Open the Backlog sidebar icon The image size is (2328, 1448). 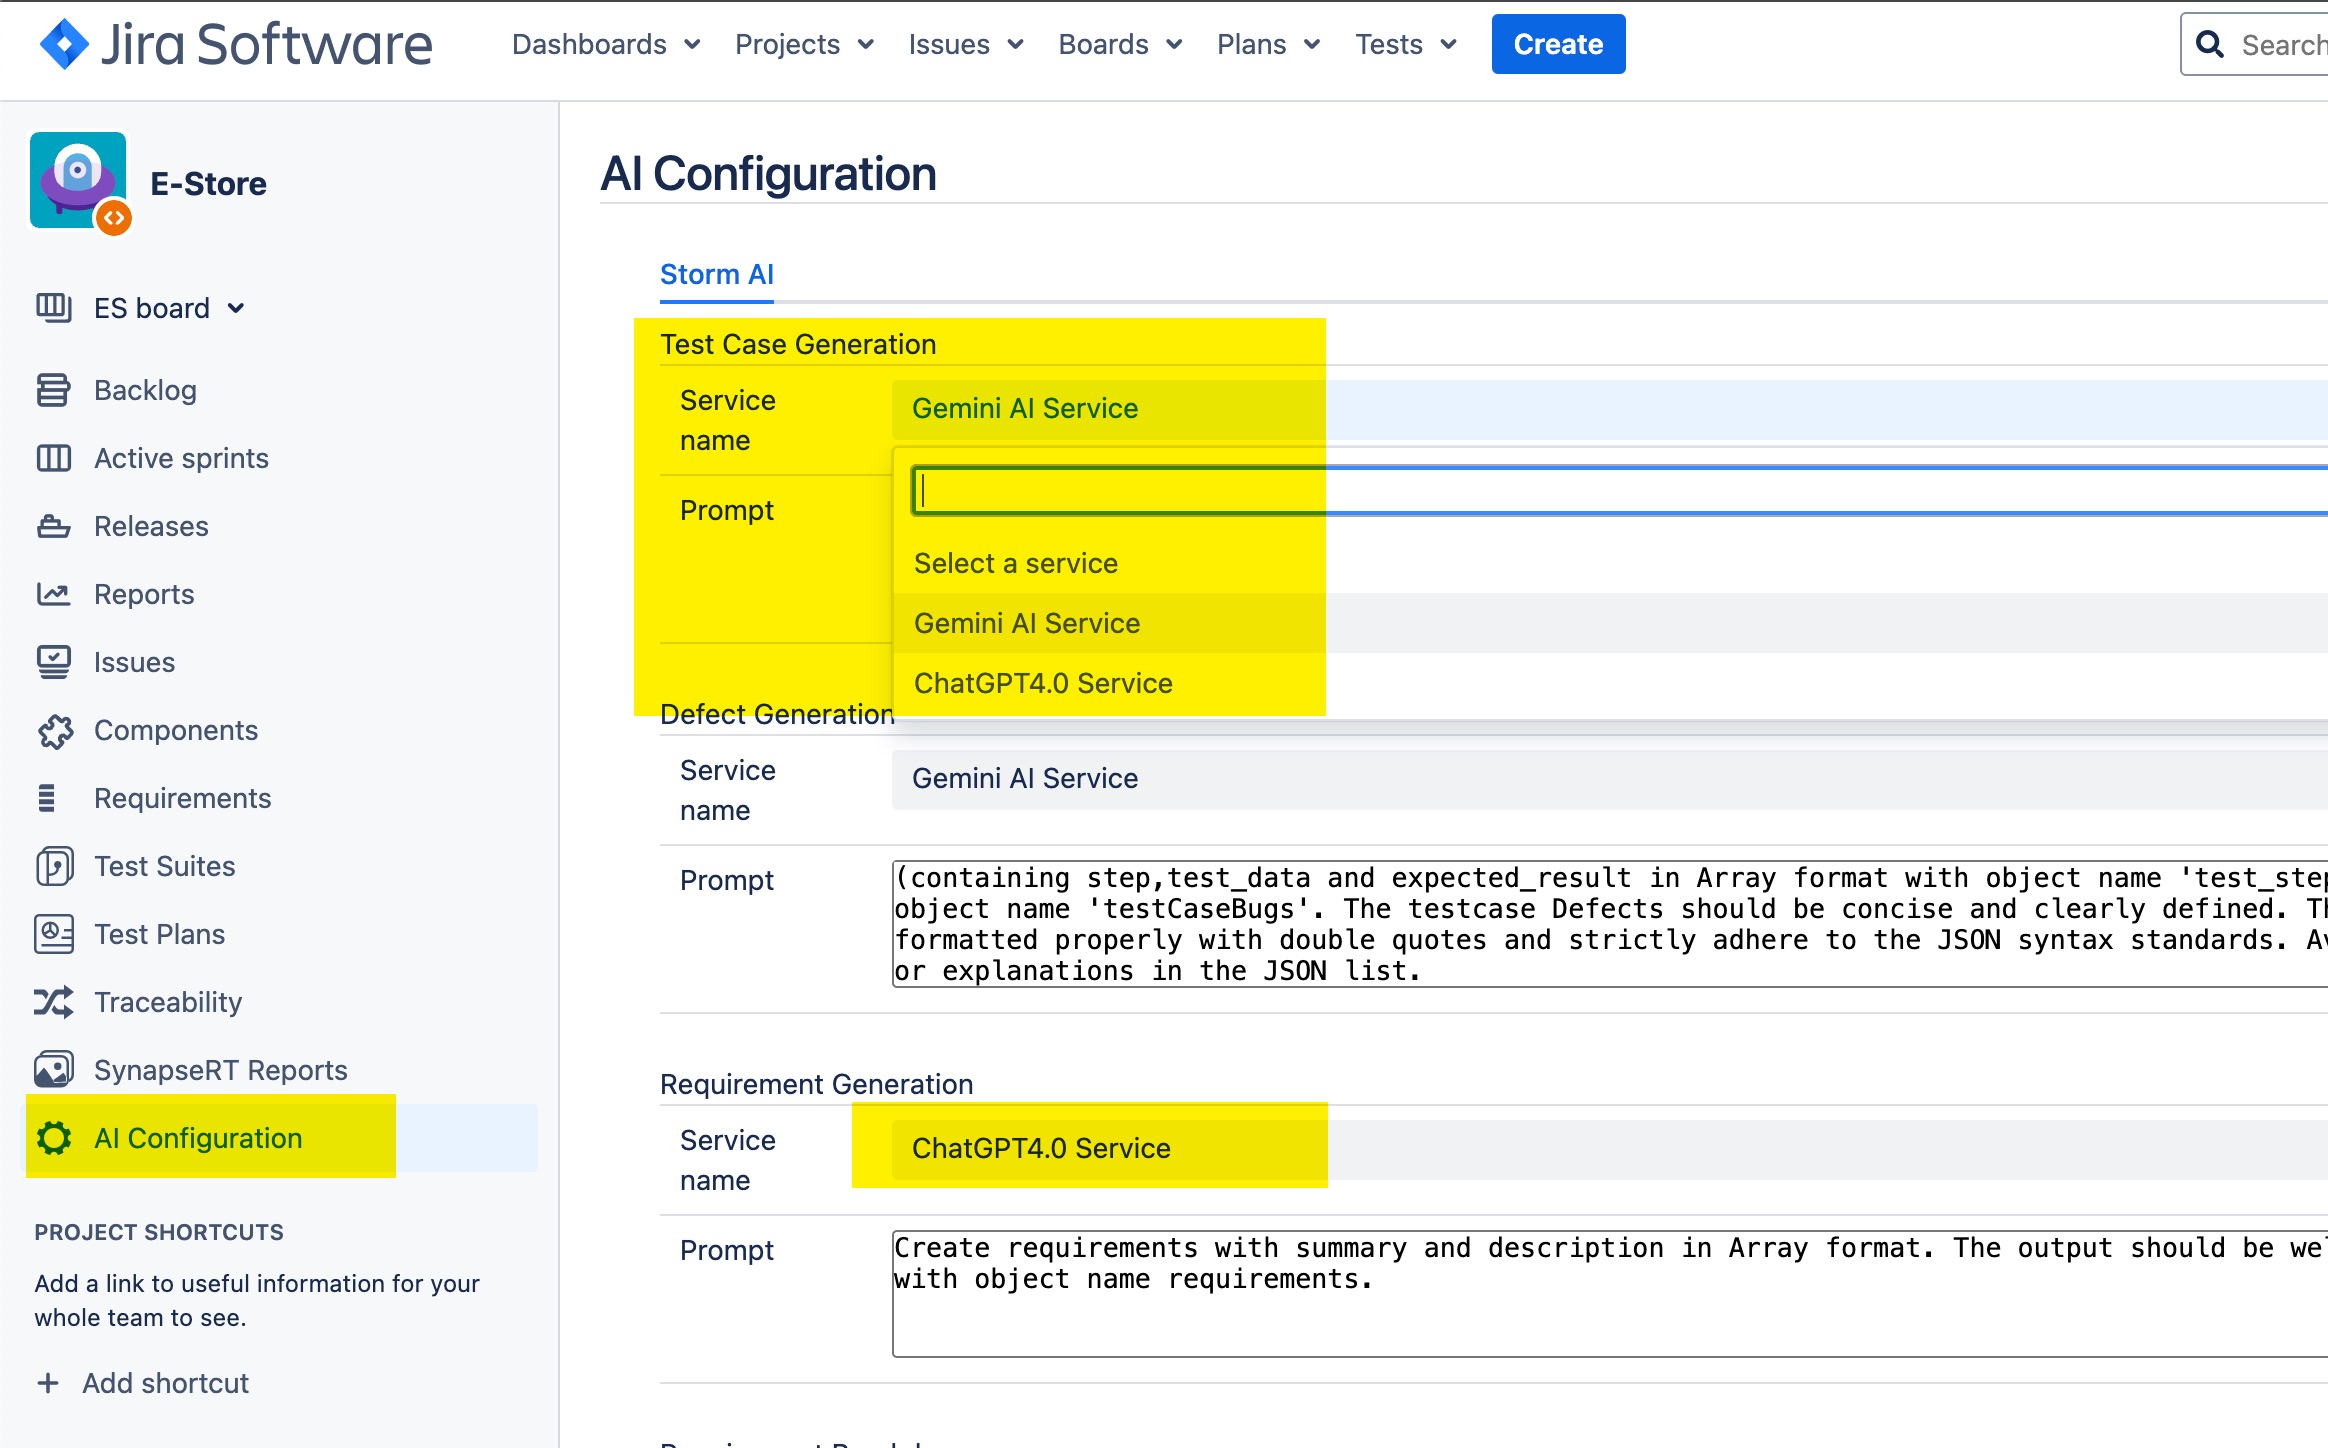(x=53, y=390)
